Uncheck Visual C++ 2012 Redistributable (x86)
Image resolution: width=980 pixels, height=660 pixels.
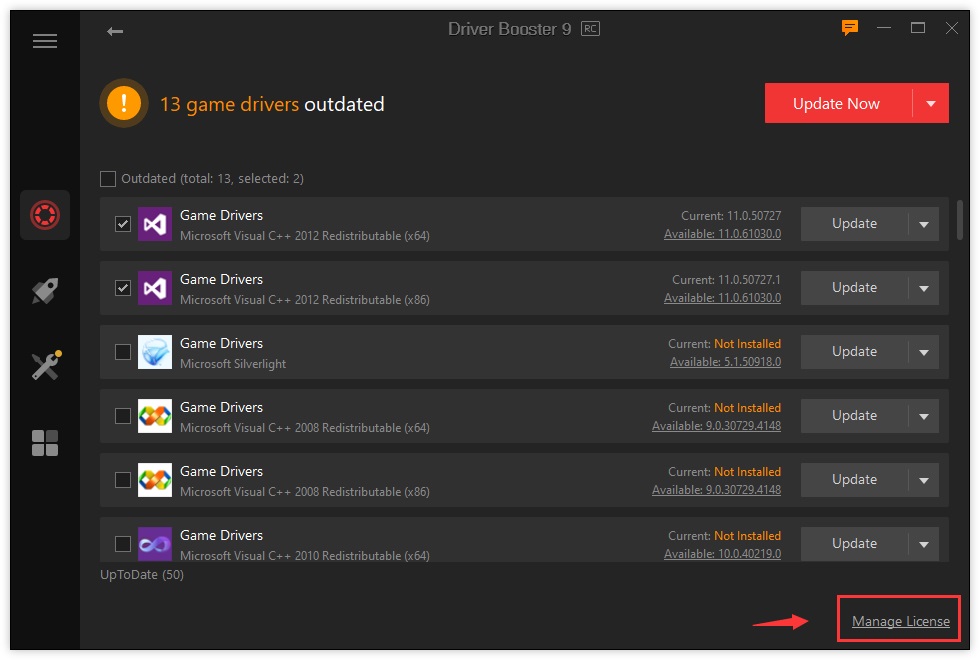tap(122, 288)
